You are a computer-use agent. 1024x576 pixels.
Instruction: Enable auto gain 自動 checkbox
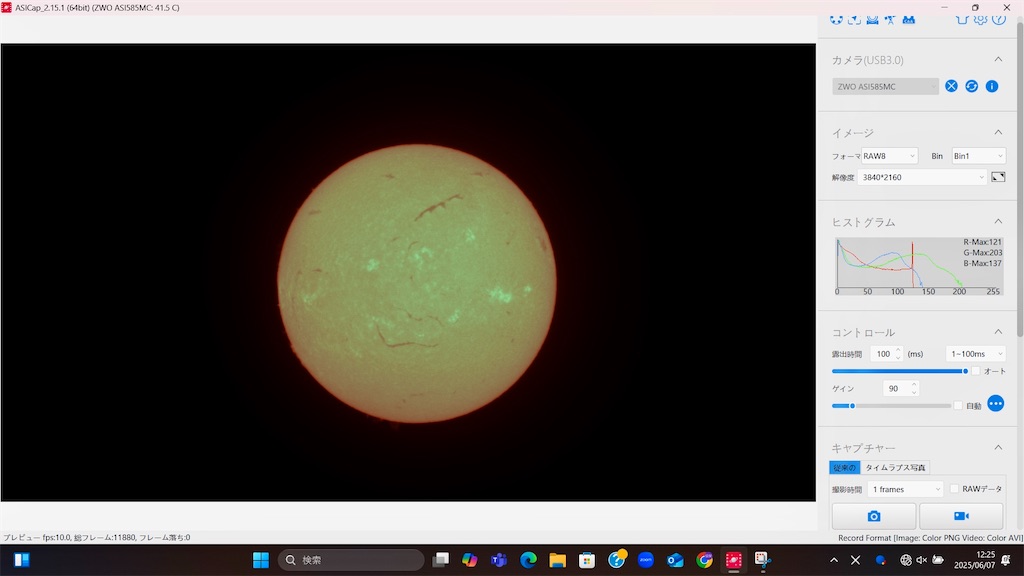tap(958, 406)
